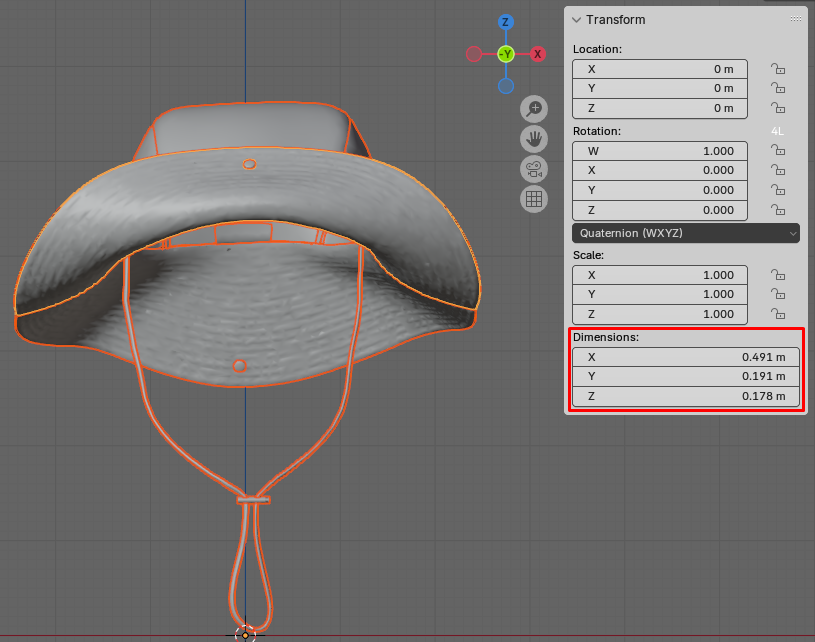Click the hand pan view icon
This screenshot has height=642, width=815.
[534, 138]
